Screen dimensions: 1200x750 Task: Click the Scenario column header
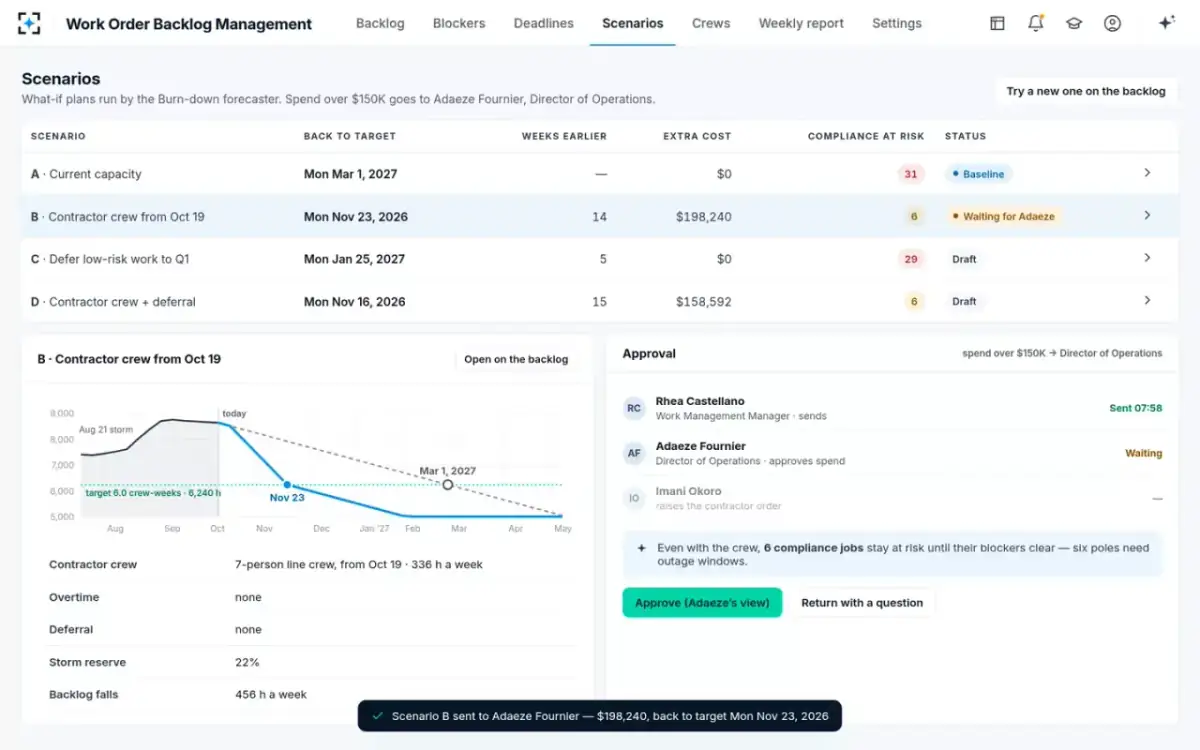[58, 136]
